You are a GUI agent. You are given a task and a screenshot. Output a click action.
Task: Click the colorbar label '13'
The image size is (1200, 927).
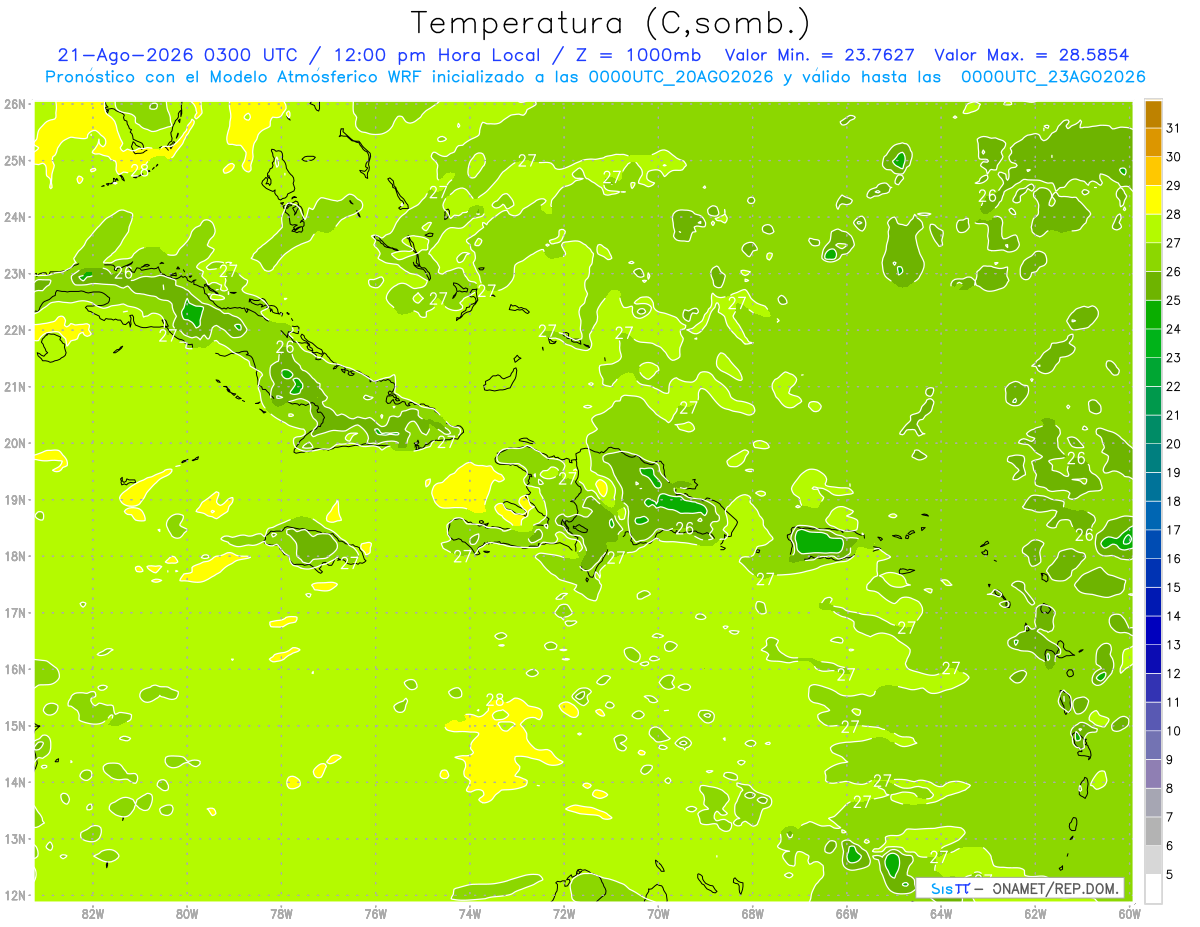pos(1174,644)
